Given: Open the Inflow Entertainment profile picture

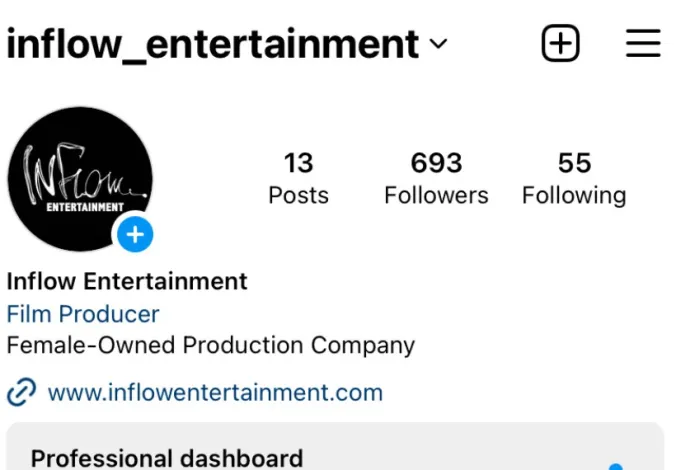Looking at the screenshot, I should pos(80,179).
